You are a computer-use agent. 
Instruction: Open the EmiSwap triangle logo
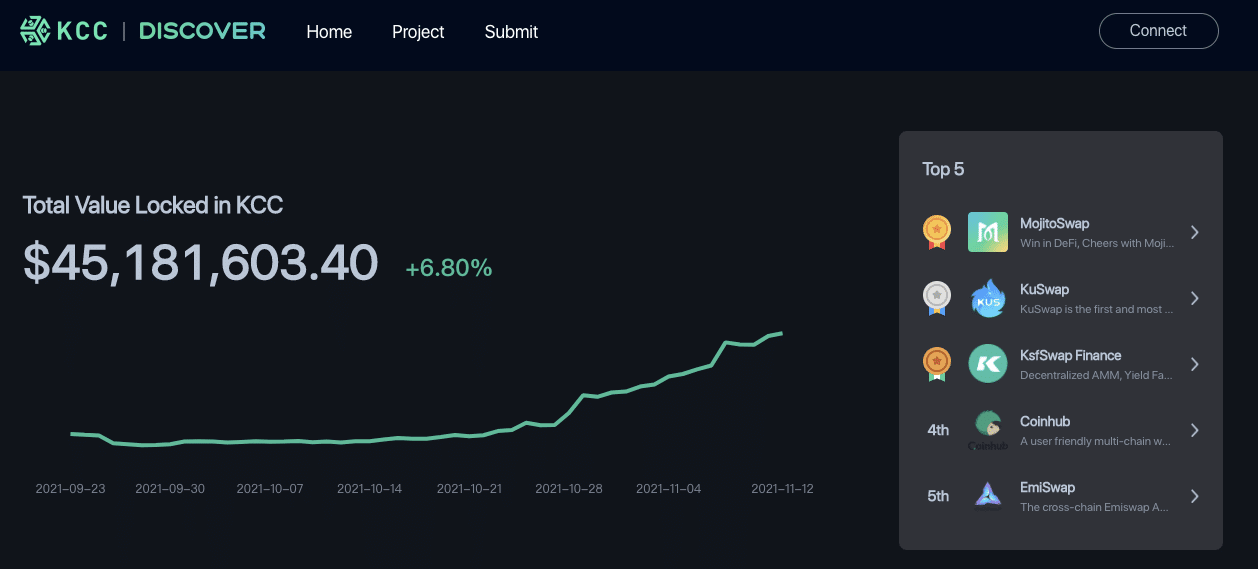point(987,496)
